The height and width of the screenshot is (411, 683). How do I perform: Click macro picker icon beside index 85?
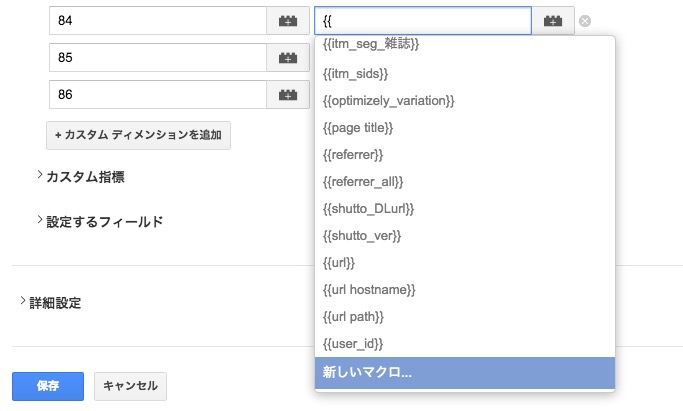tap(287, 58)
